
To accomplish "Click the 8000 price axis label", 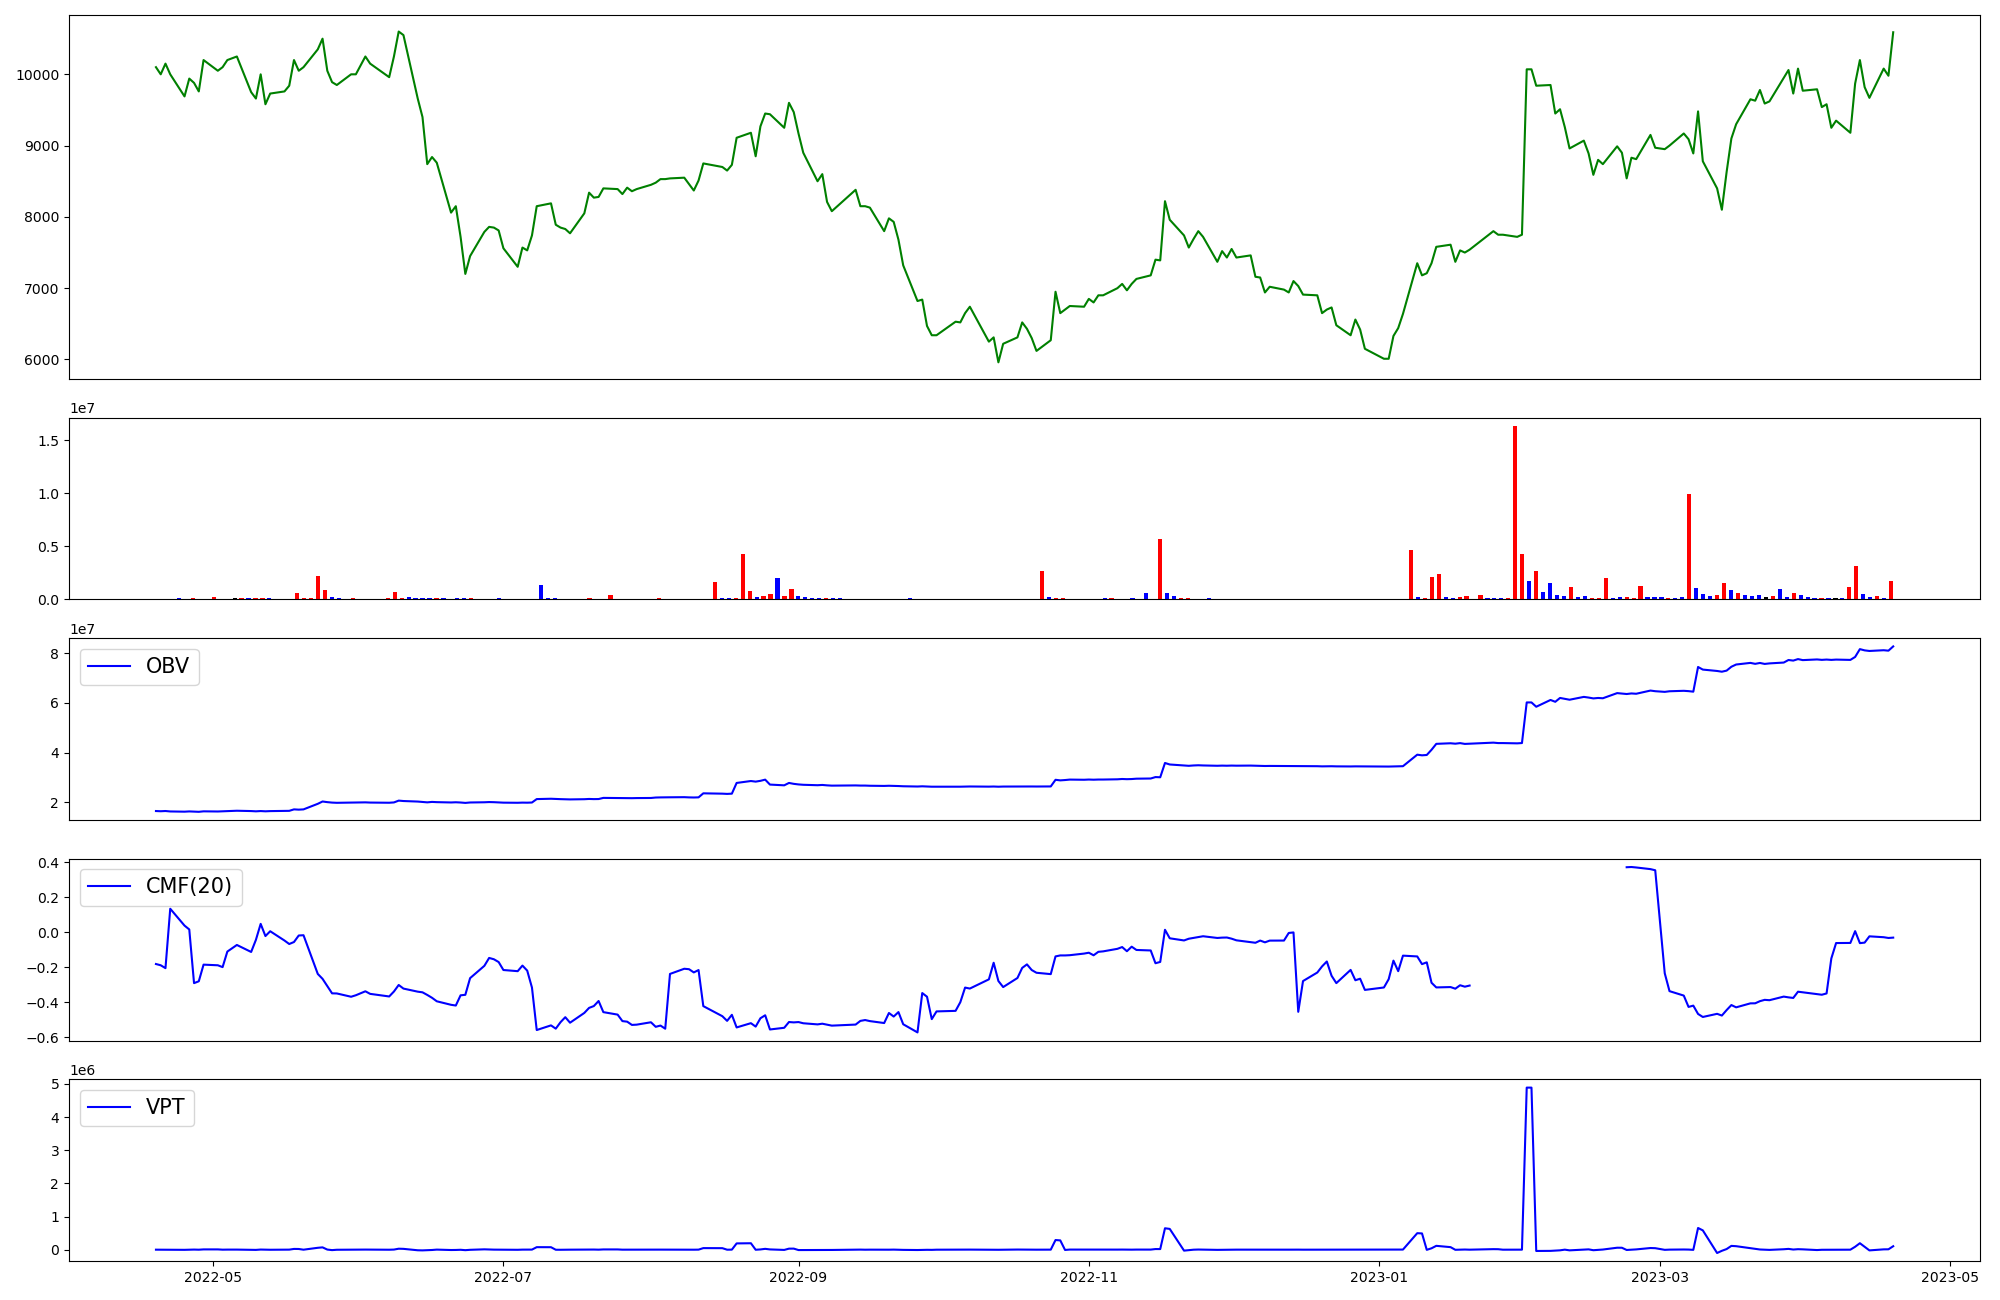I will (x=42, y=218).
